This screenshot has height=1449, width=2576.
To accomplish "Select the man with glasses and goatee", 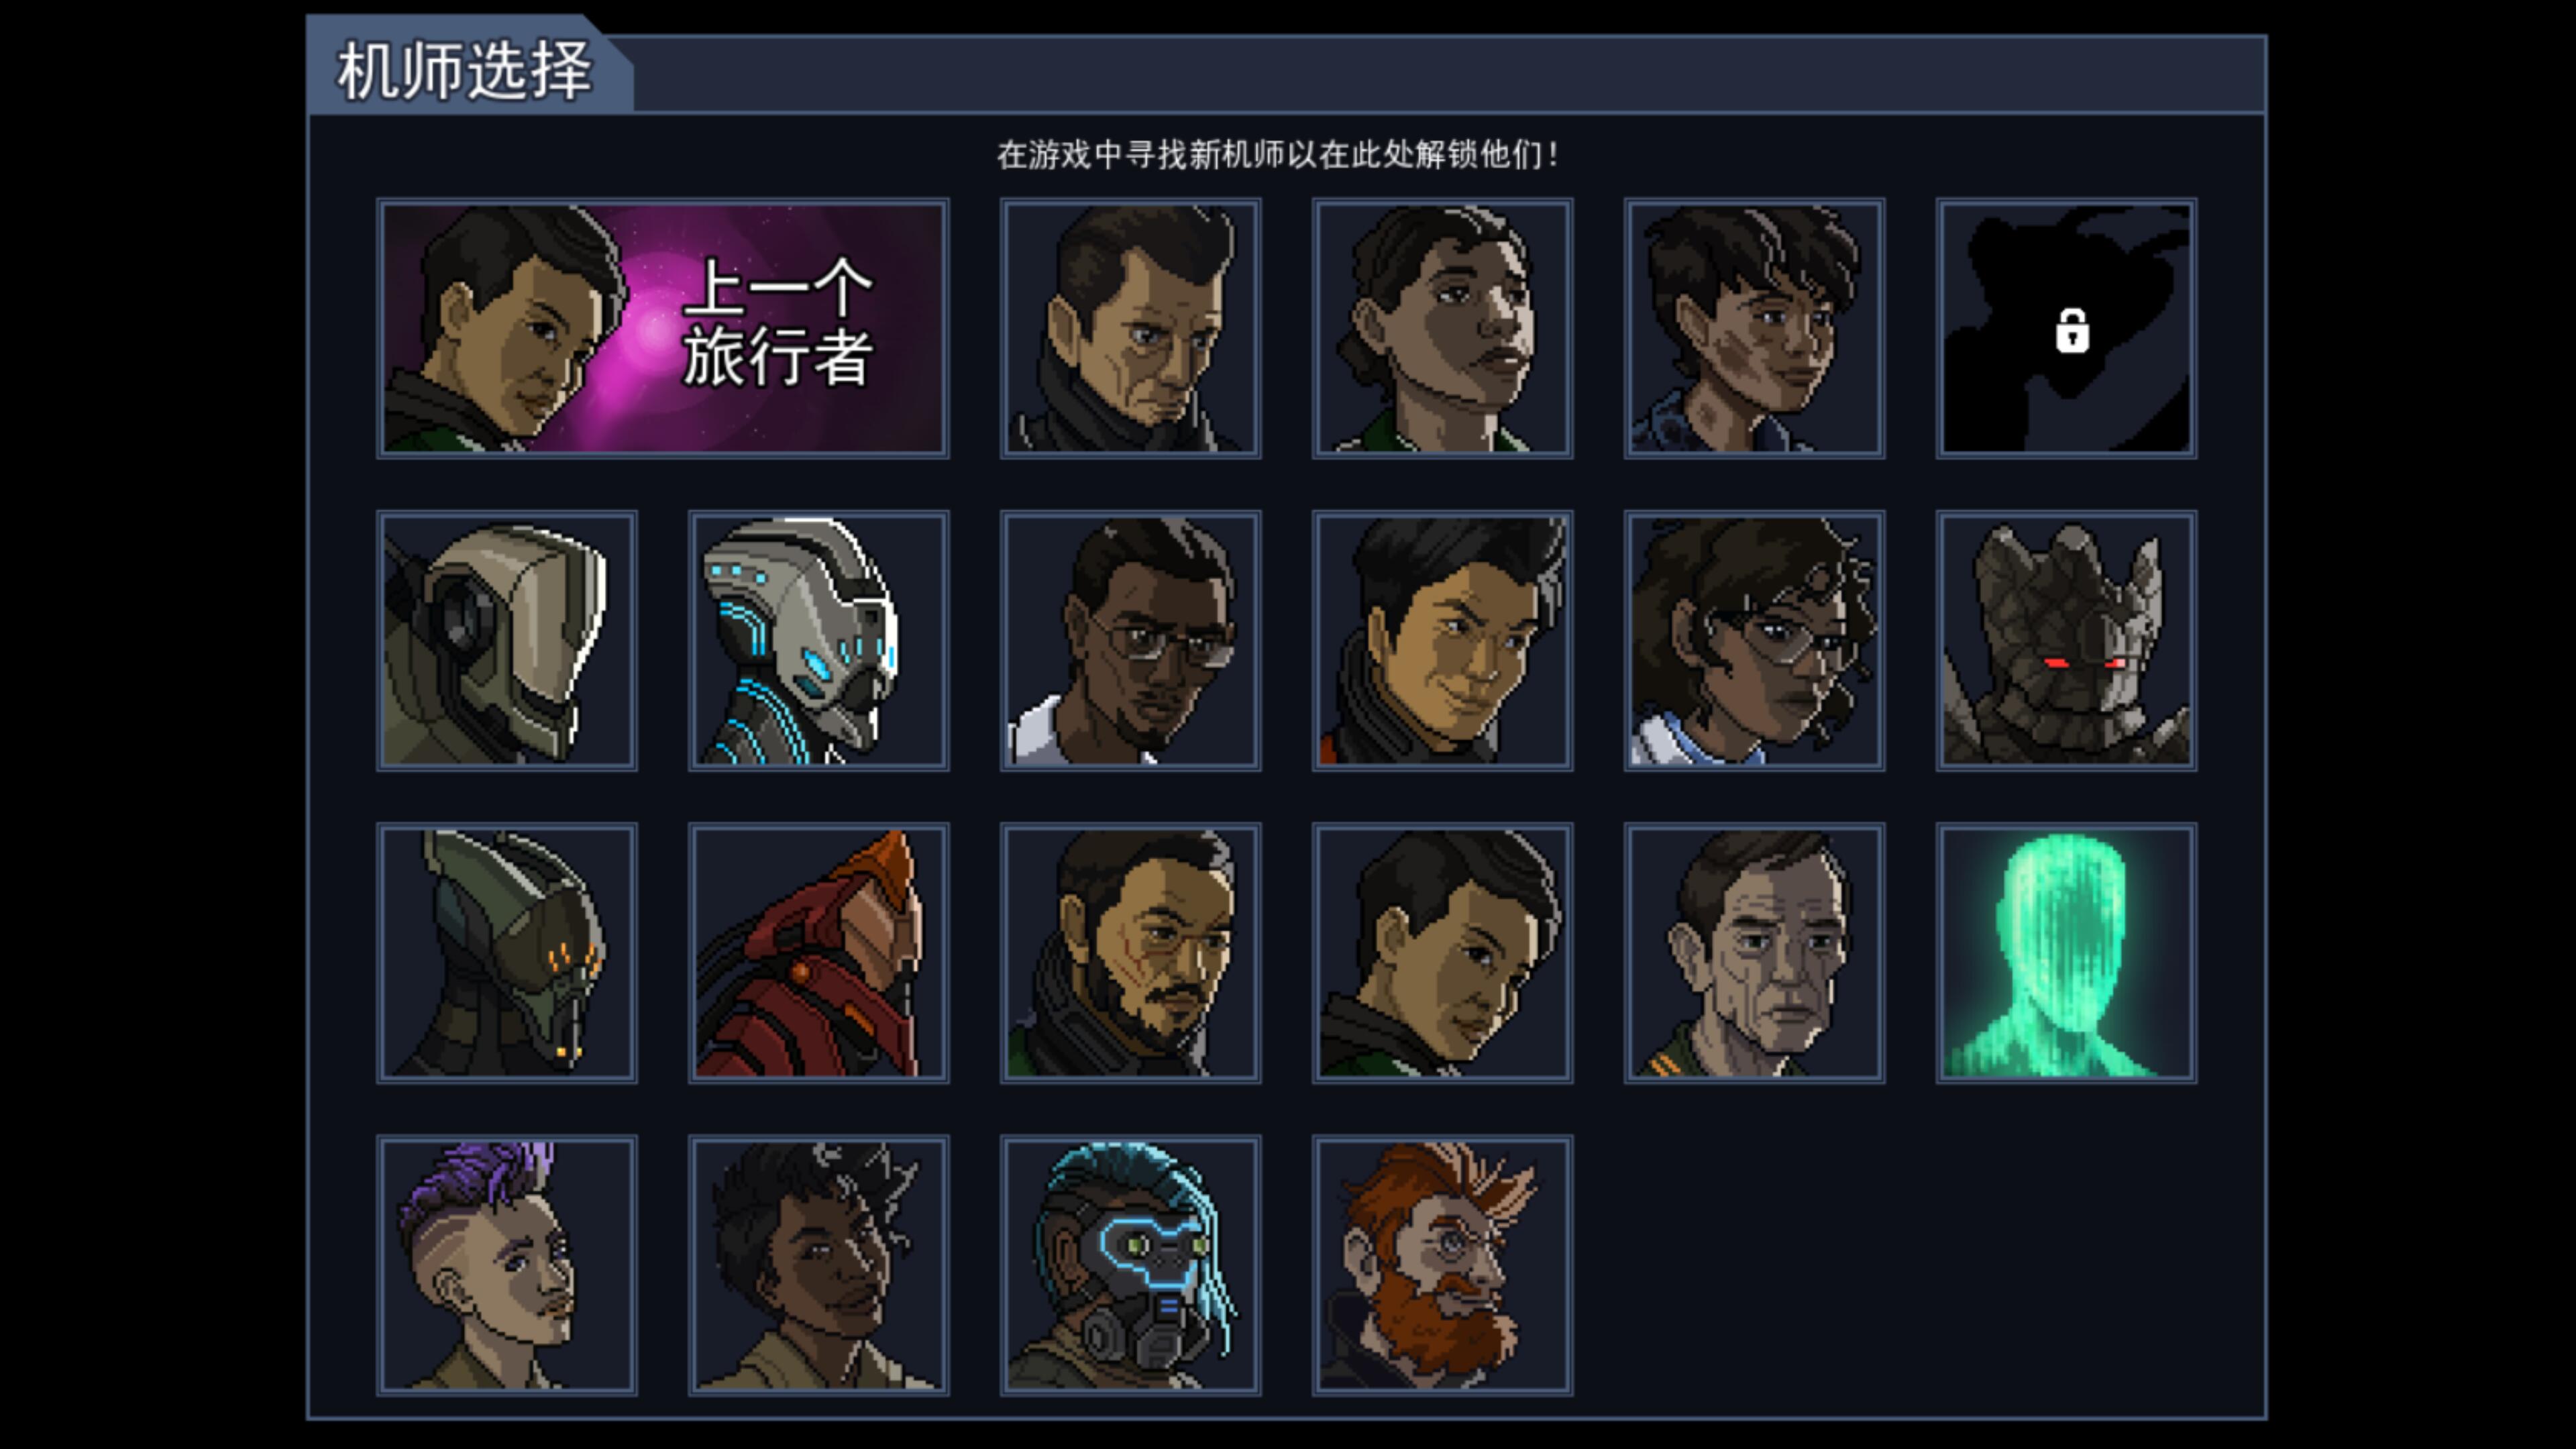I will [x=1130, y=641].
